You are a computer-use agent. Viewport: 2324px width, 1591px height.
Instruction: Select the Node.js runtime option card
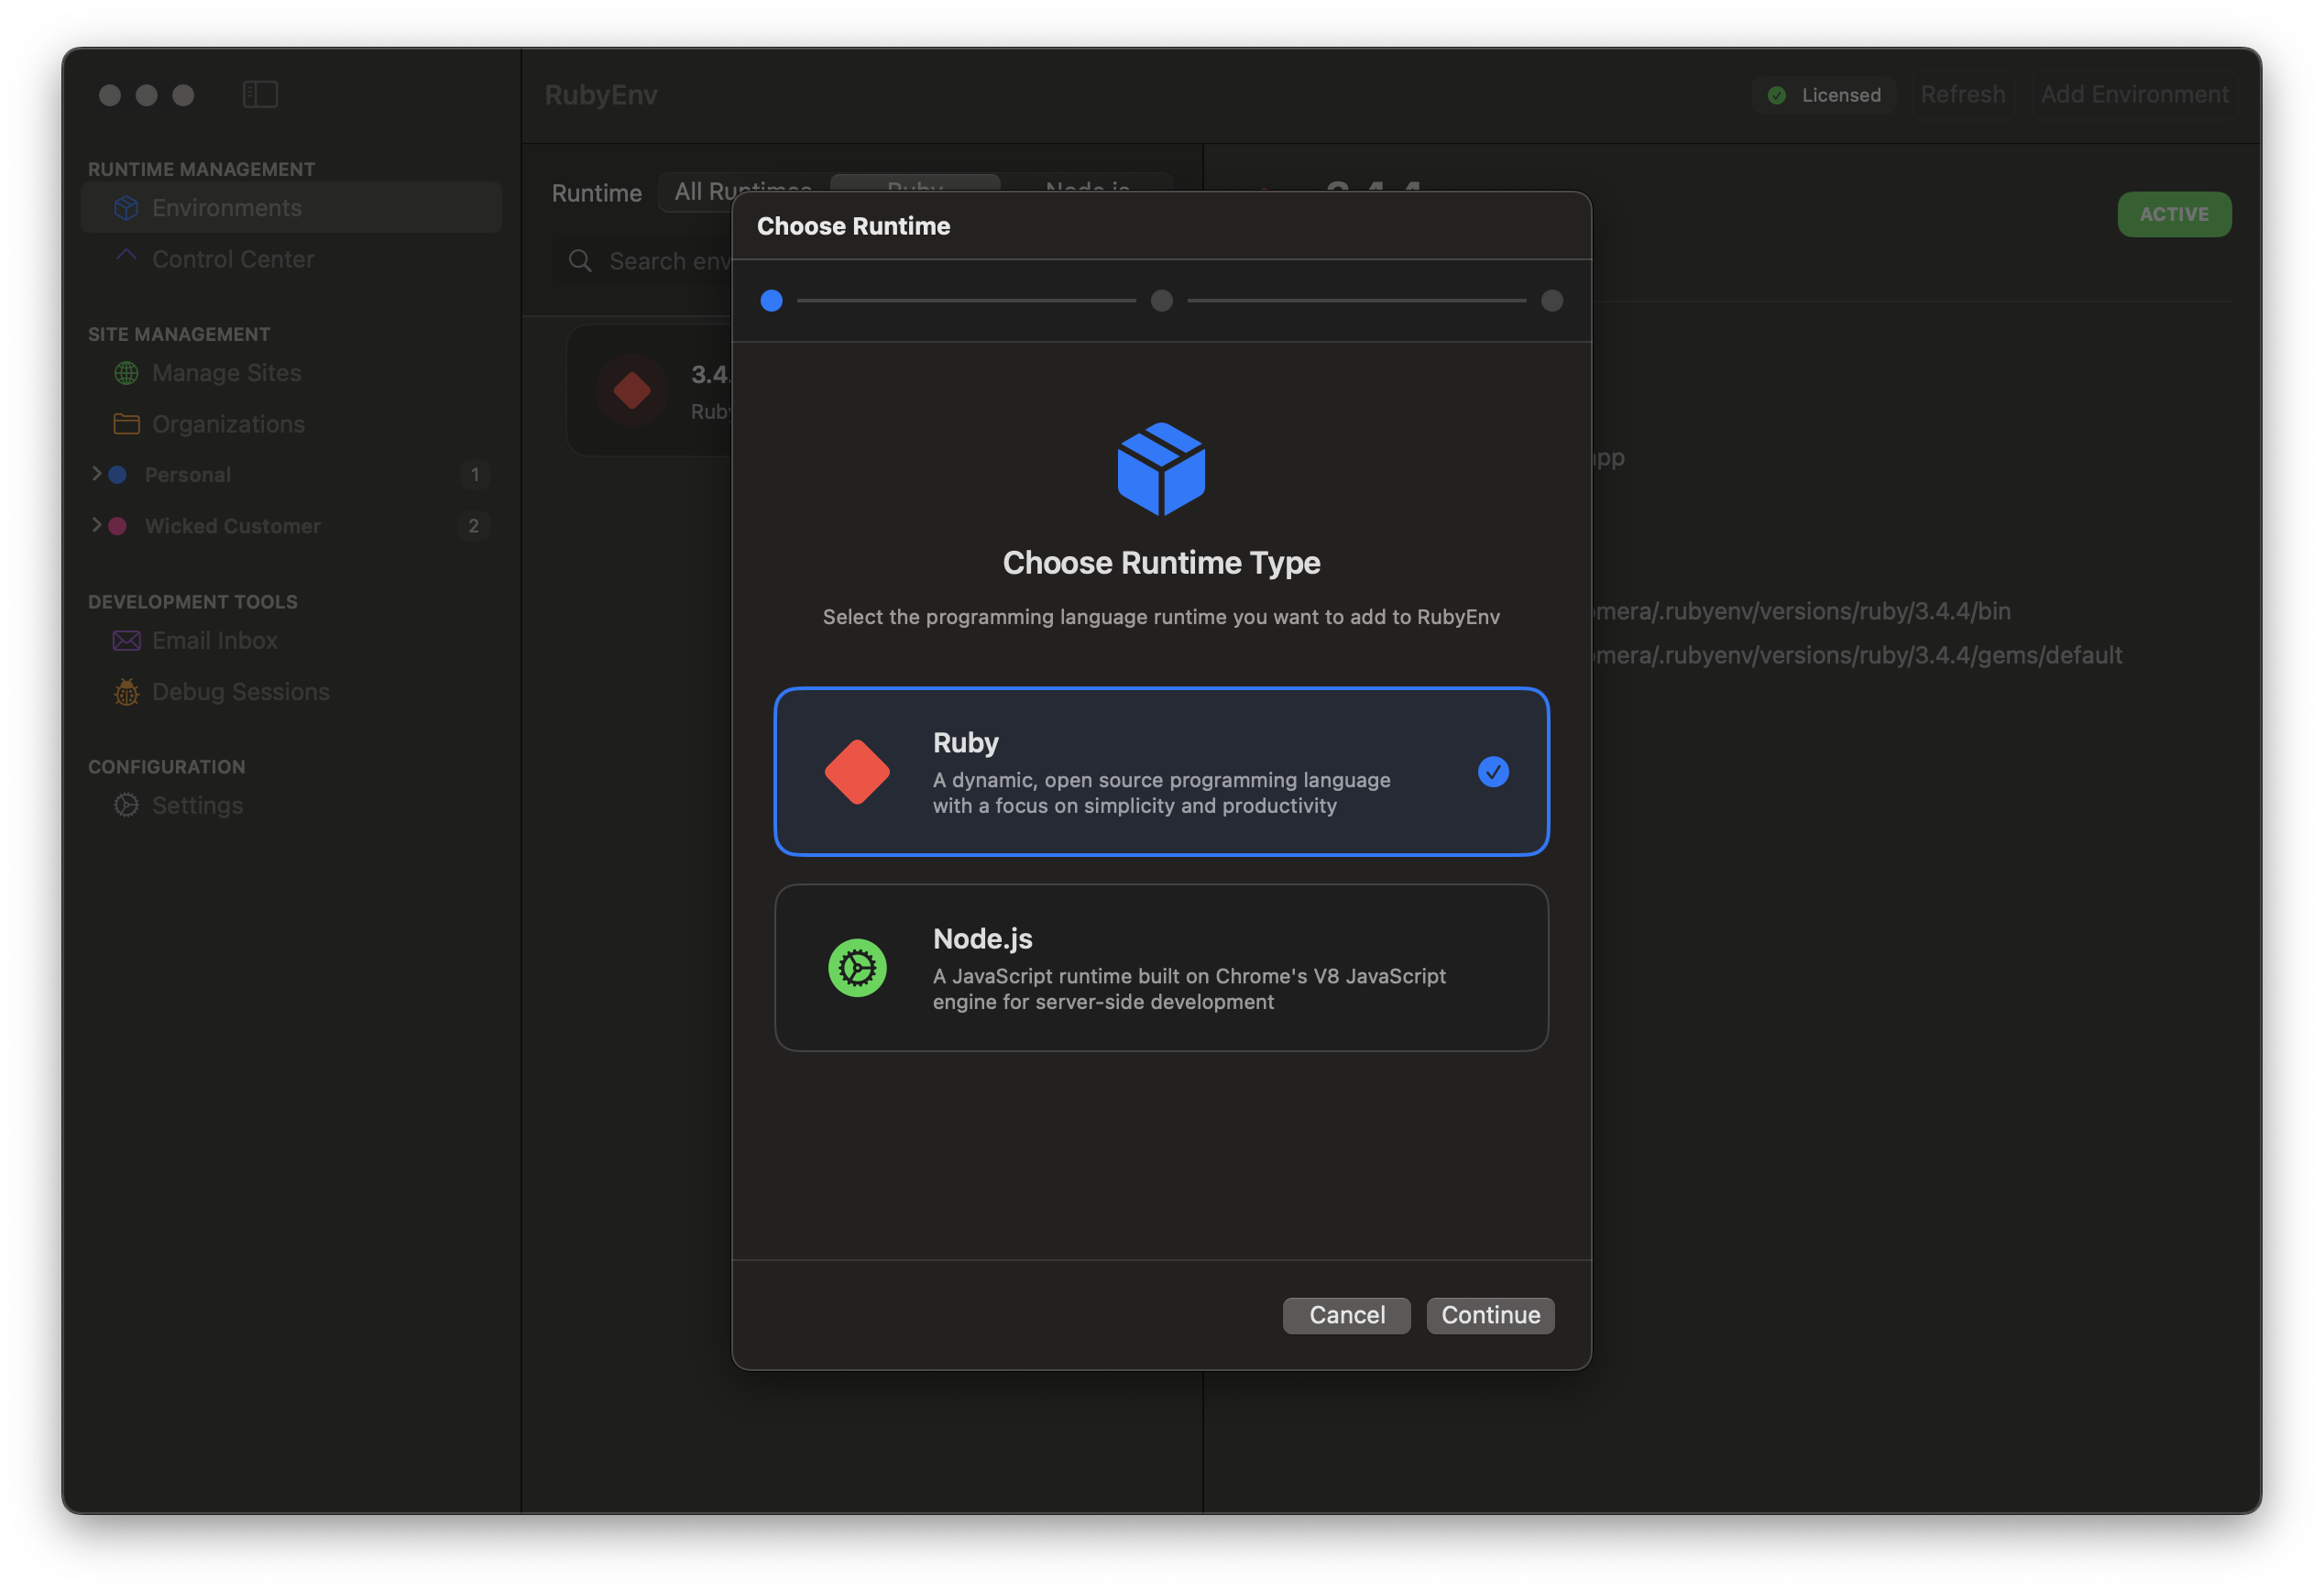pos(1161,967)
